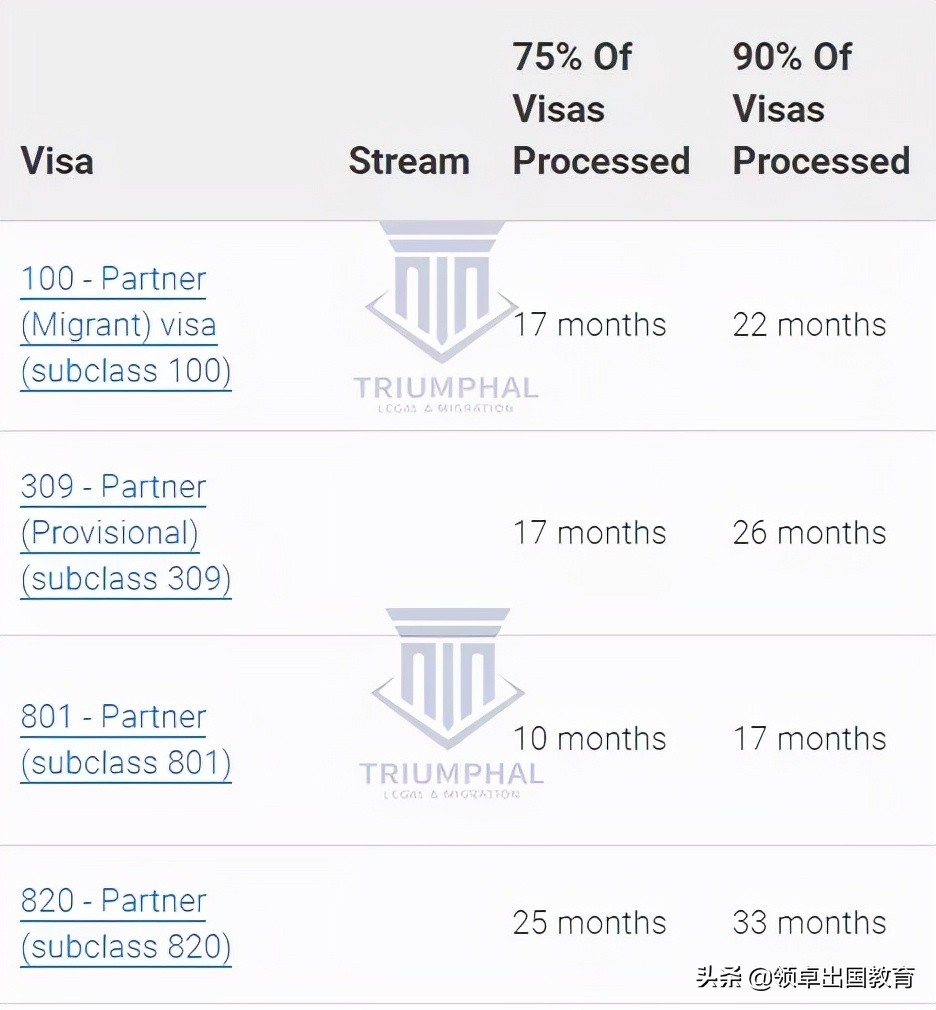Select the 33 months cell for subclass 820
This screenshot has width=936, height=1010.
[810, 923]
